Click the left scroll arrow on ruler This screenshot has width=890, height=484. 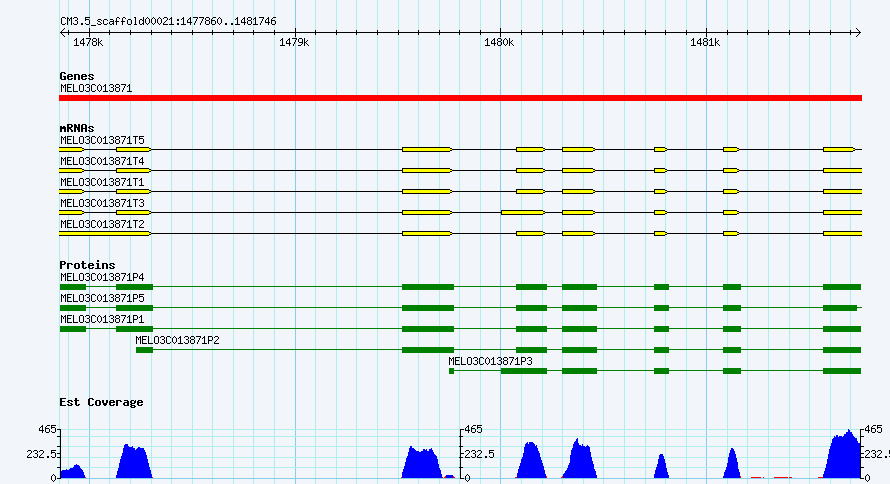(x=62, y=33)
